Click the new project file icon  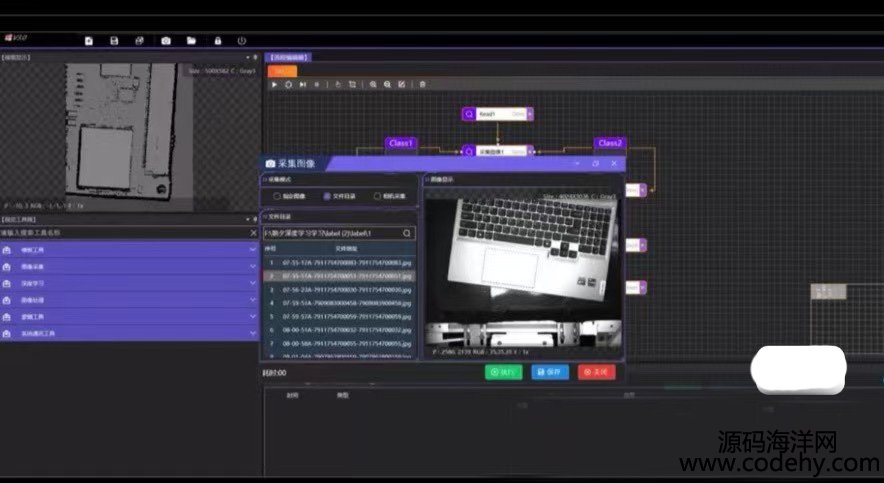point(89,41)
